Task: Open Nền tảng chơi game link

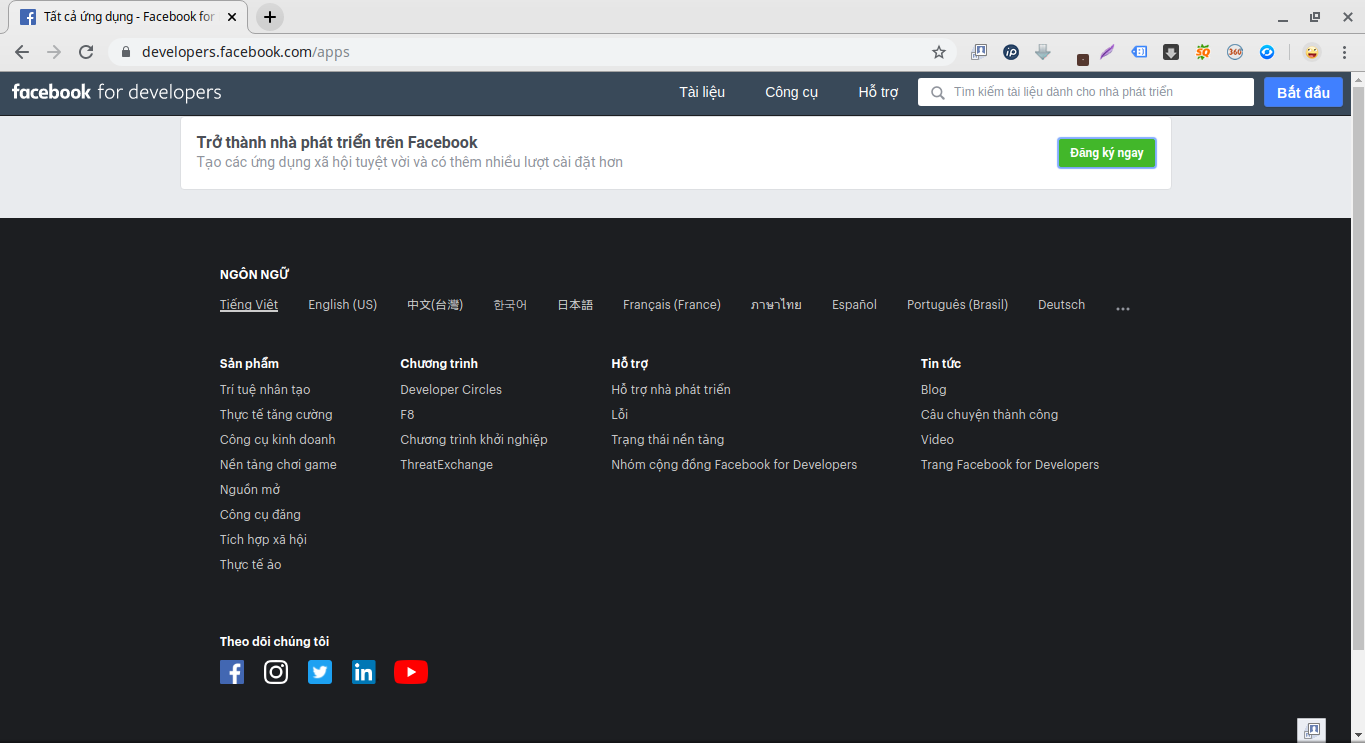Action: point(278,465)
